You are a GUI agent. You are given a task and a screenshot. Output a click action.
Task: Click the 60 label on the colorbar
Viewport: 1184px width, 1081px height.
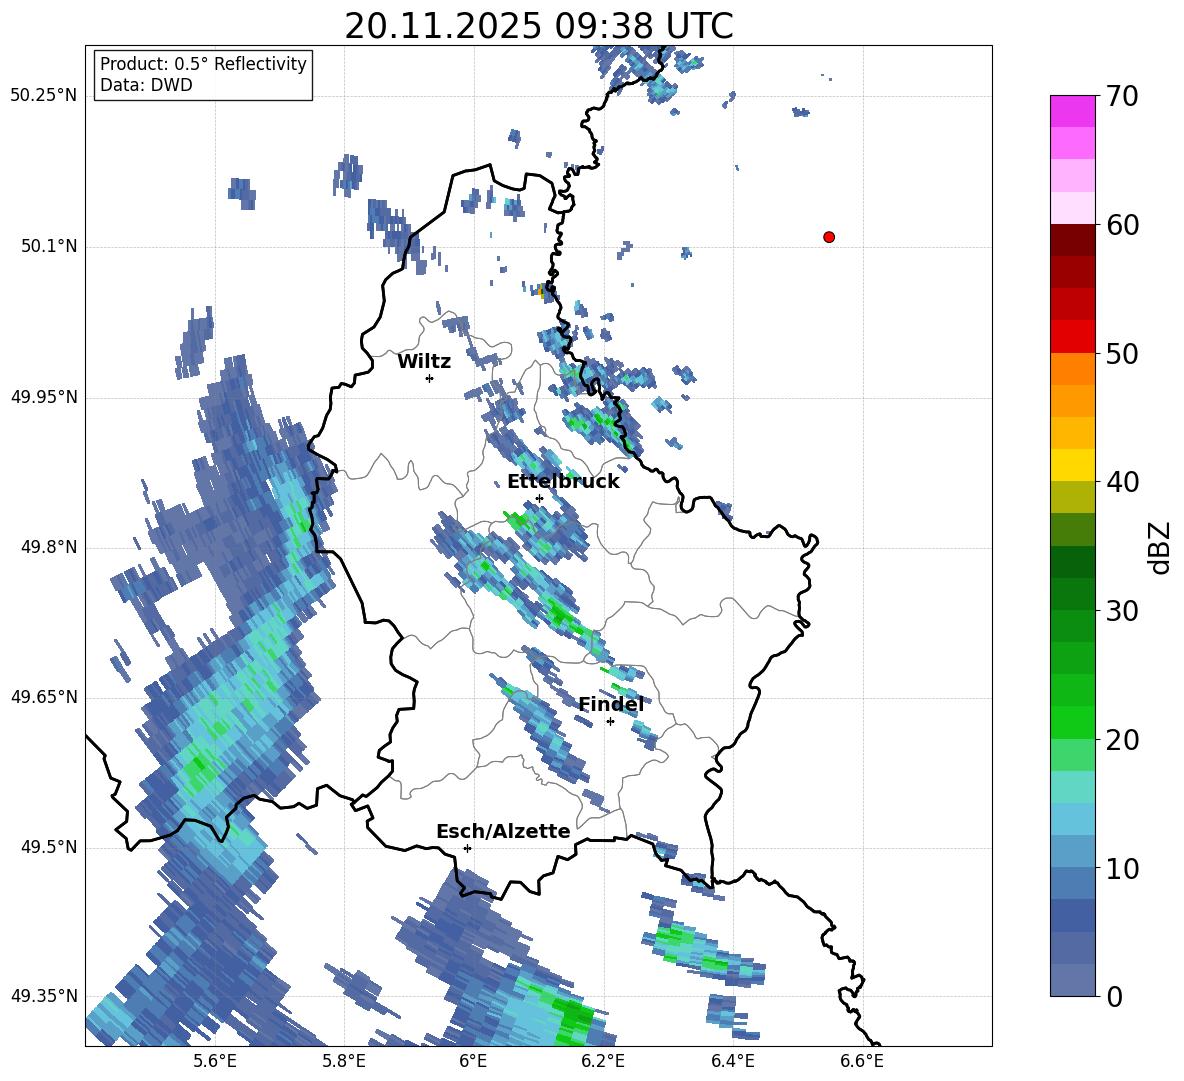coord(1122,225)
